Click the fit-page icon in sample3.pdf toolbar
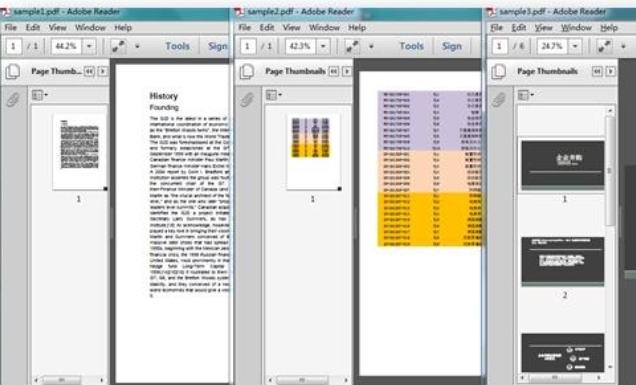636x385 pixels. point(604,46)
